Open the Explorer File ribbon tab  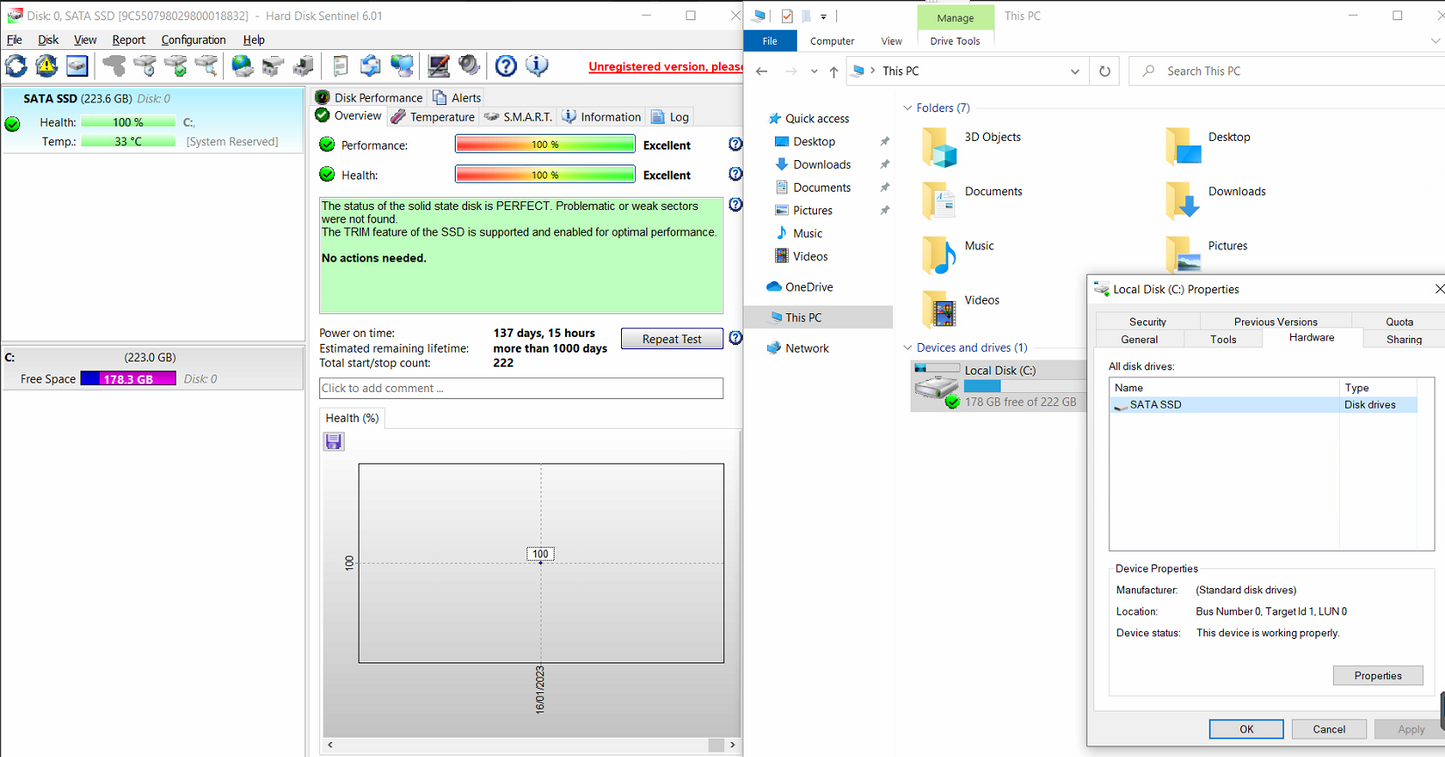[770, 41]
